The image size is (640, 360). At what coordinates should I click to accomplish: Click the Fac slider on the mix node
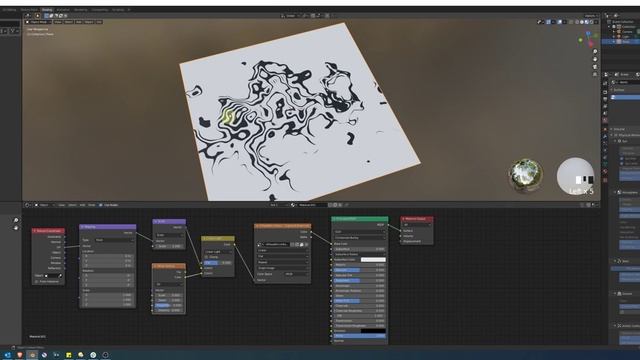coord(218,263)
